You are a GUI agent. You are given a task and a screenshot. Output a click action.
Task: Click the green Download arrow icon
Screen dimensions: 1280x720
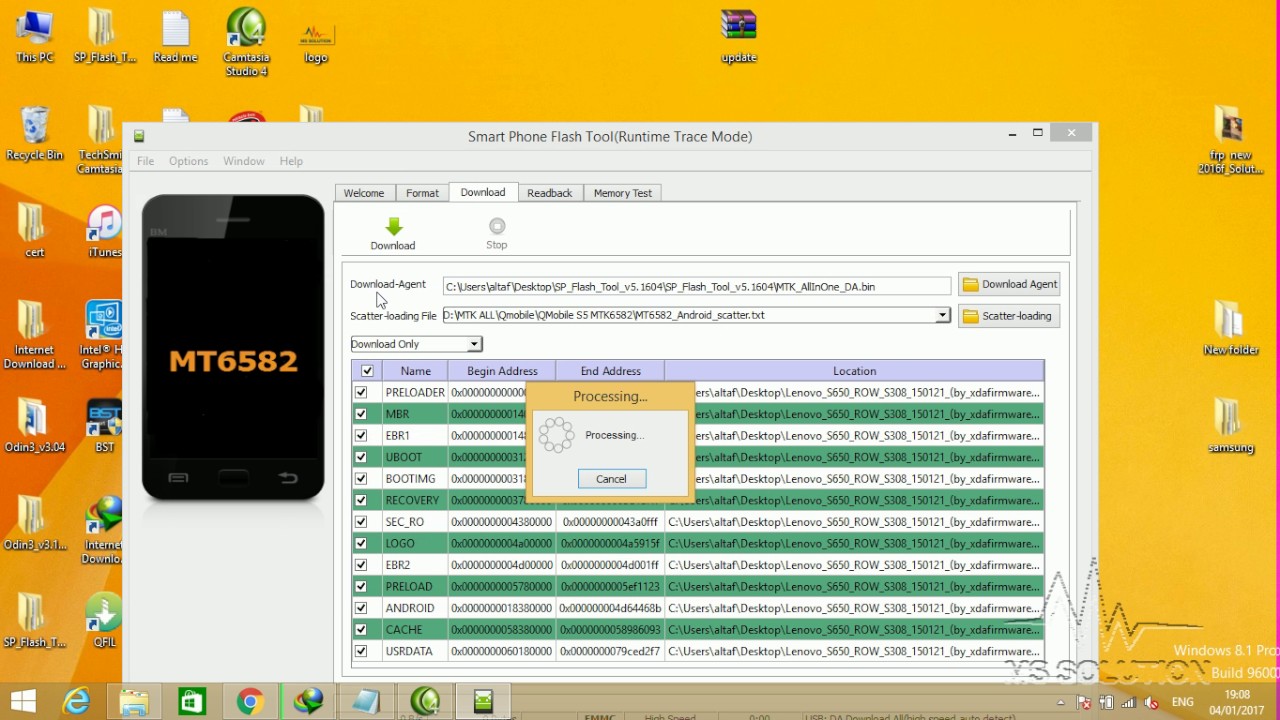(x=393, y=227)
